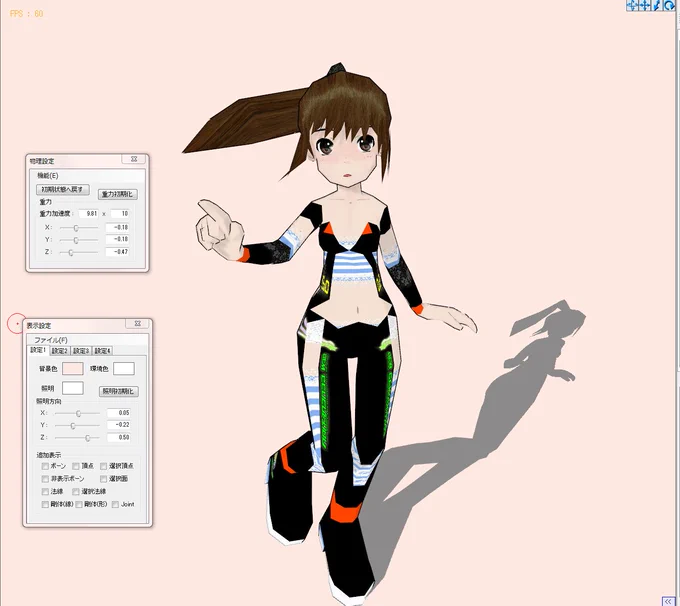This screenshot has height=606, width=680.
Task: Open the 背景色 color swatch
Action: pos(73,369)
